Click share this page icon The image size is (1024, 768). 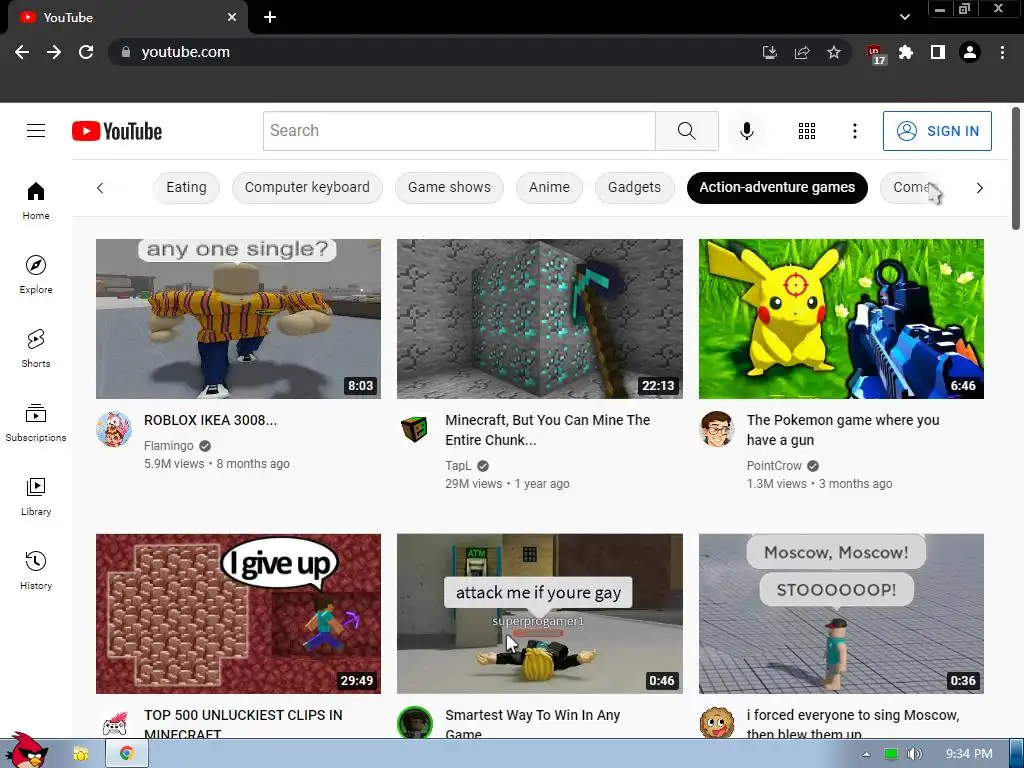tap(802, 52)
